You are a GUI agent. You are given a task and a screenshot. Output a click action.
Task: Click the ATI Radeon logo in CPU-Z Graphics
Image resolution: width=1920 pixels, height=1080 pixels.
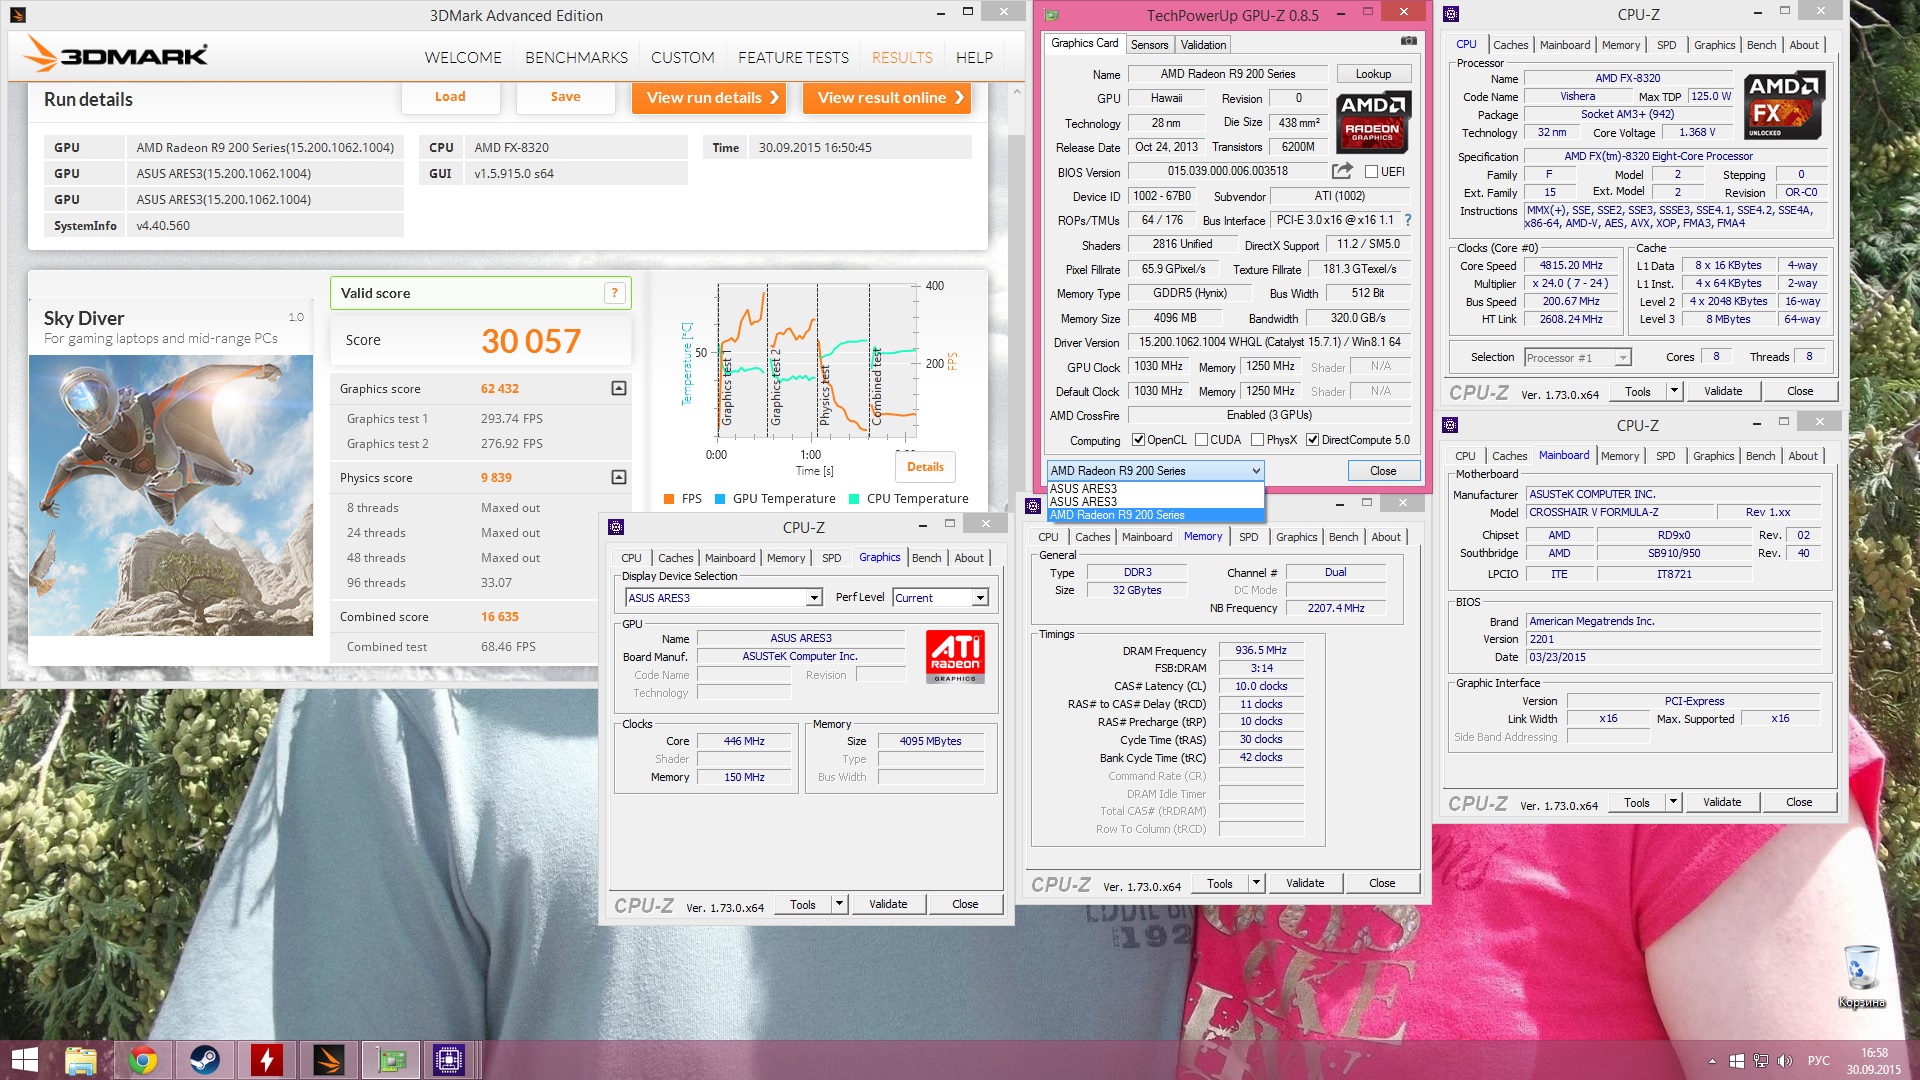[x=955, y=657]
